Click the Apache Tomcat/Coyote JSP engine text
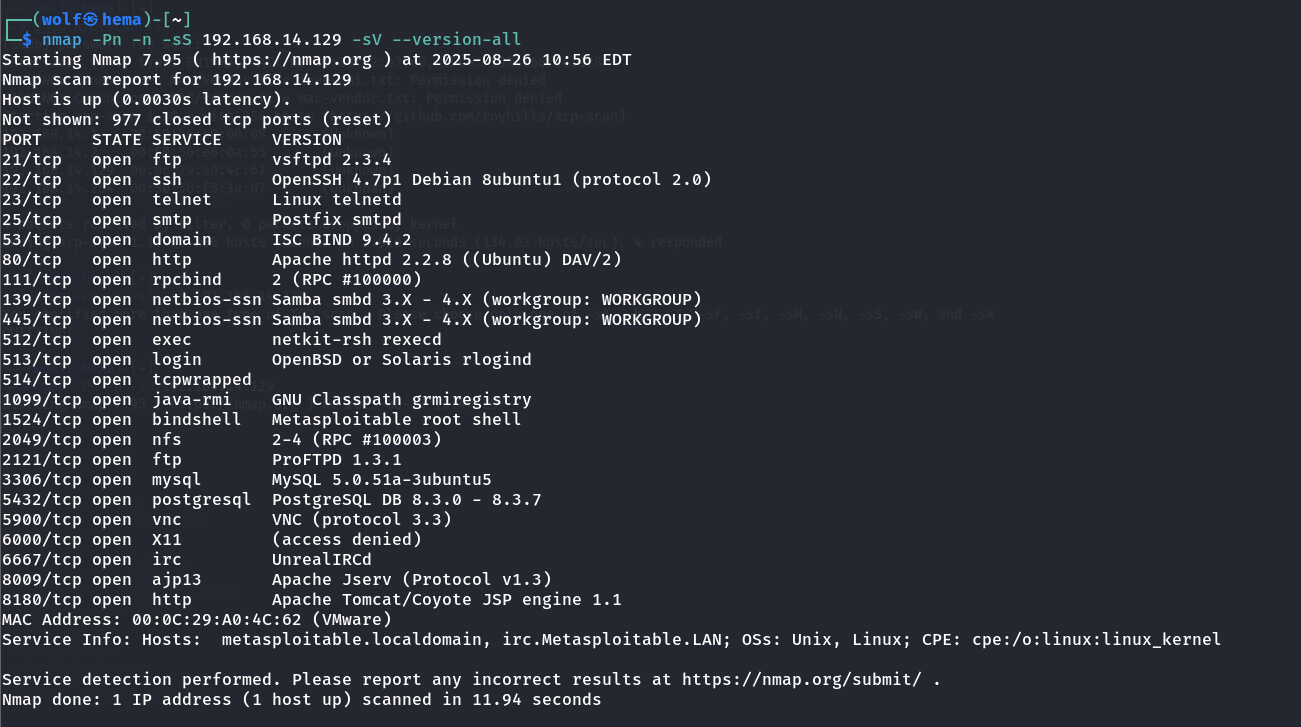The image size is (1301, 727). [446, 600]
